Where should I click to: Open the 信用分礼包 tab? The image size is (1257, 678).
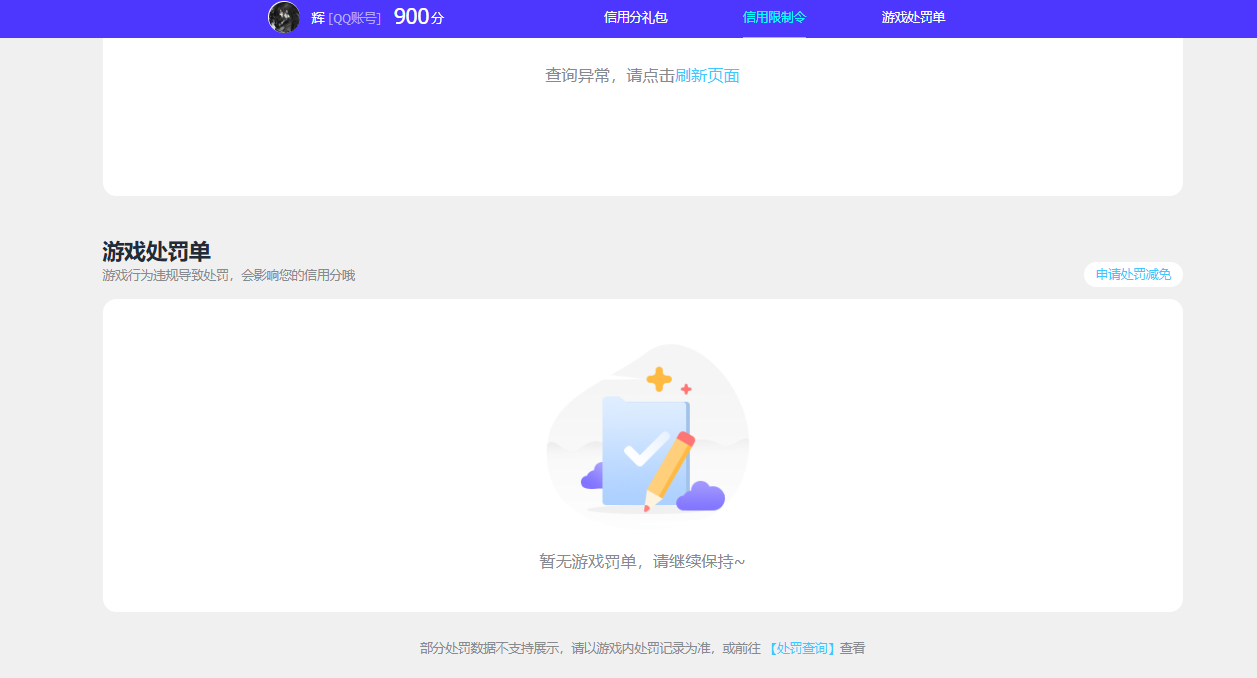(x=635, y=17)
